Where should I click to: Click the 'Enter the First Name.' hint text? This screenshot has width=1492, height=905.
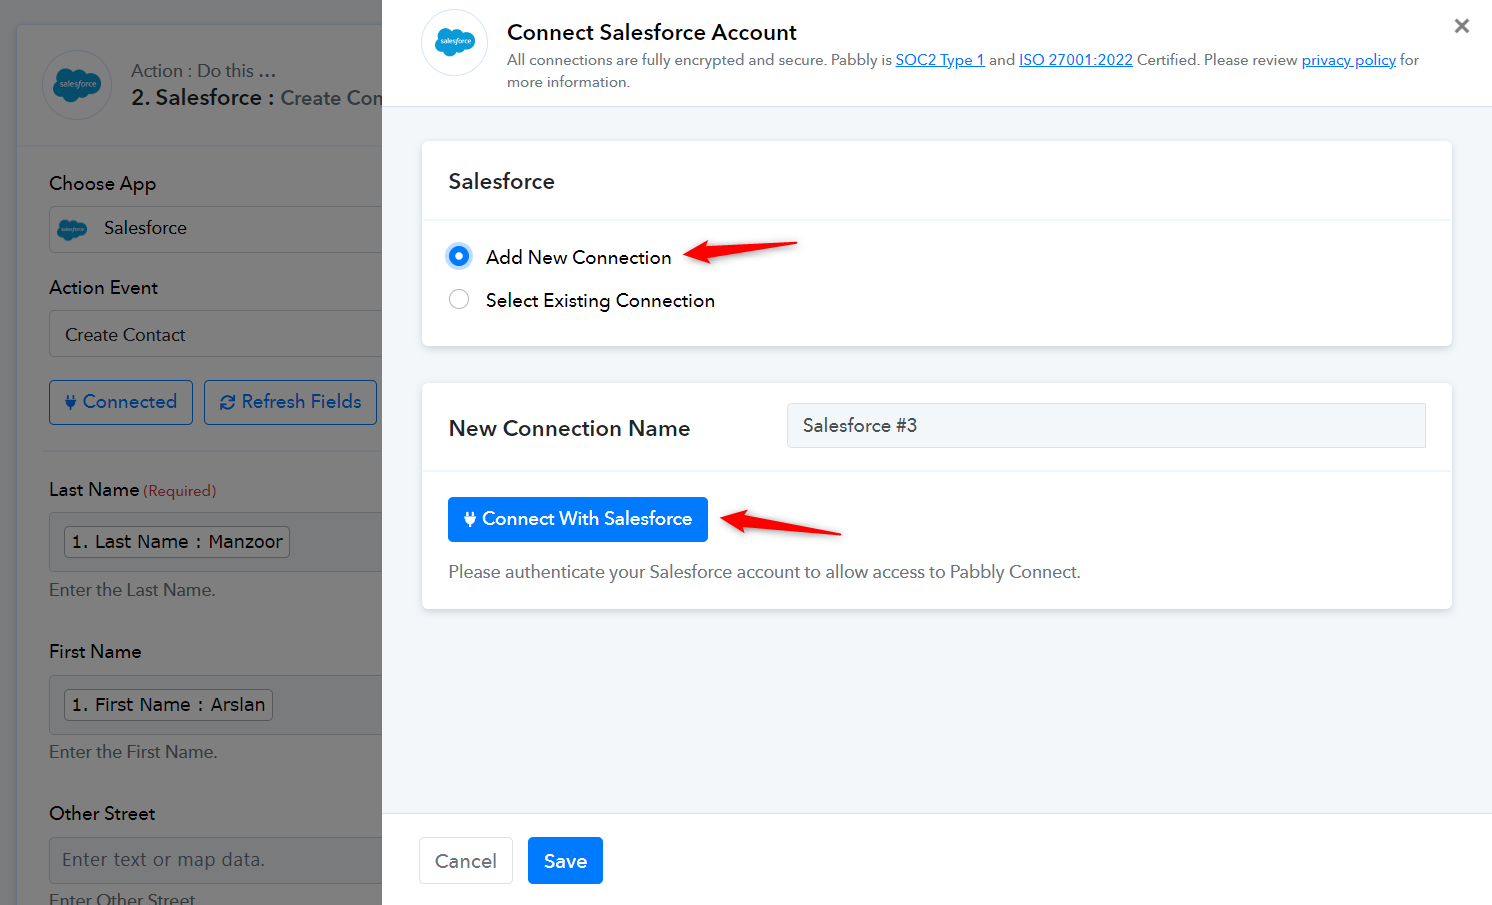pos(133,752)
